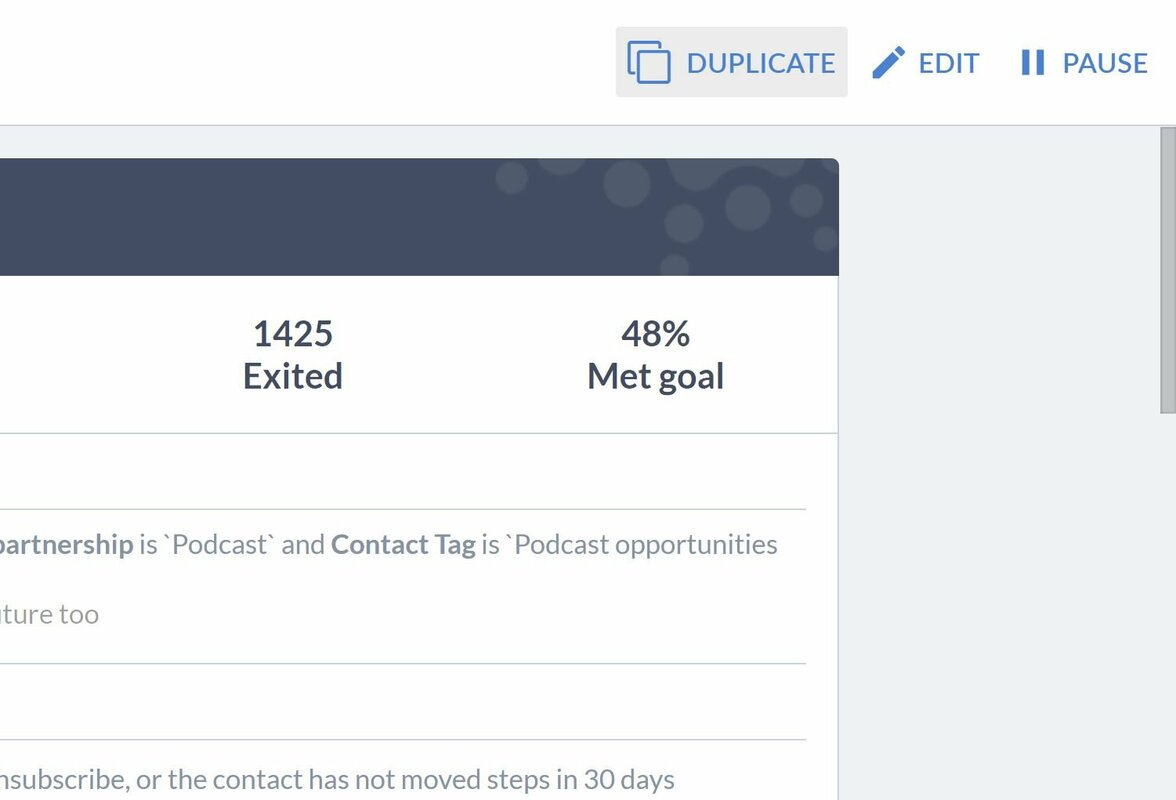This screenshot has width=1176, height=800.
Task: Pause the running automation
Action: coord(1083,62)
